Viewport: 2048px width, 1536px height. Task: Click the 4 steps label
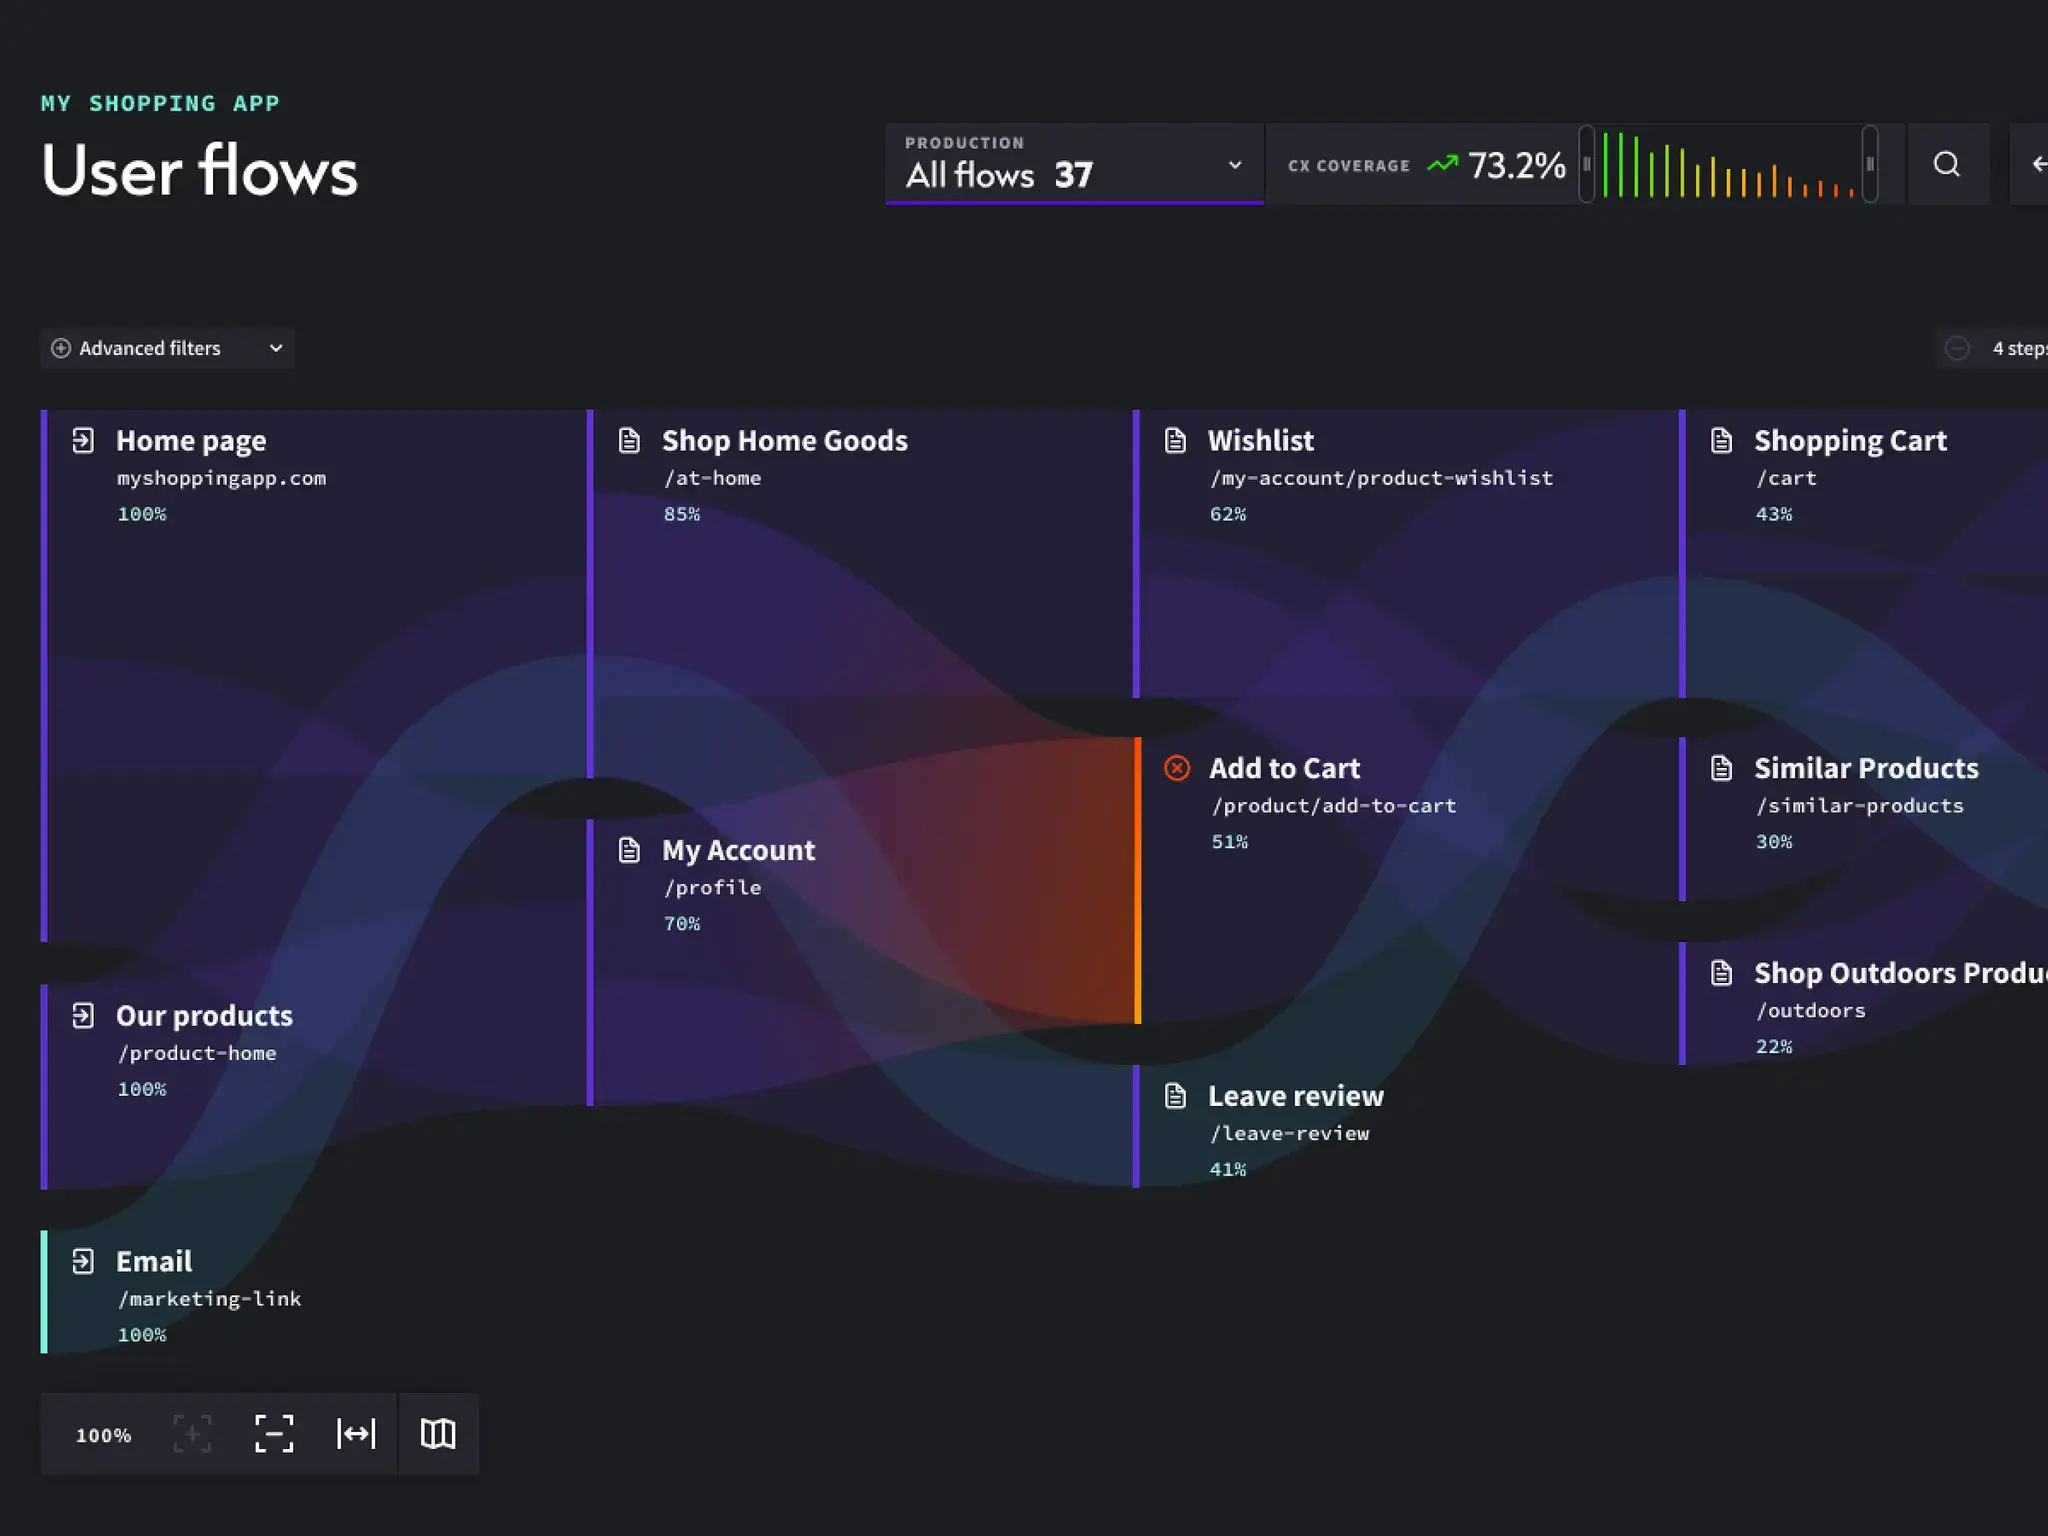[x=2020, y=348]
